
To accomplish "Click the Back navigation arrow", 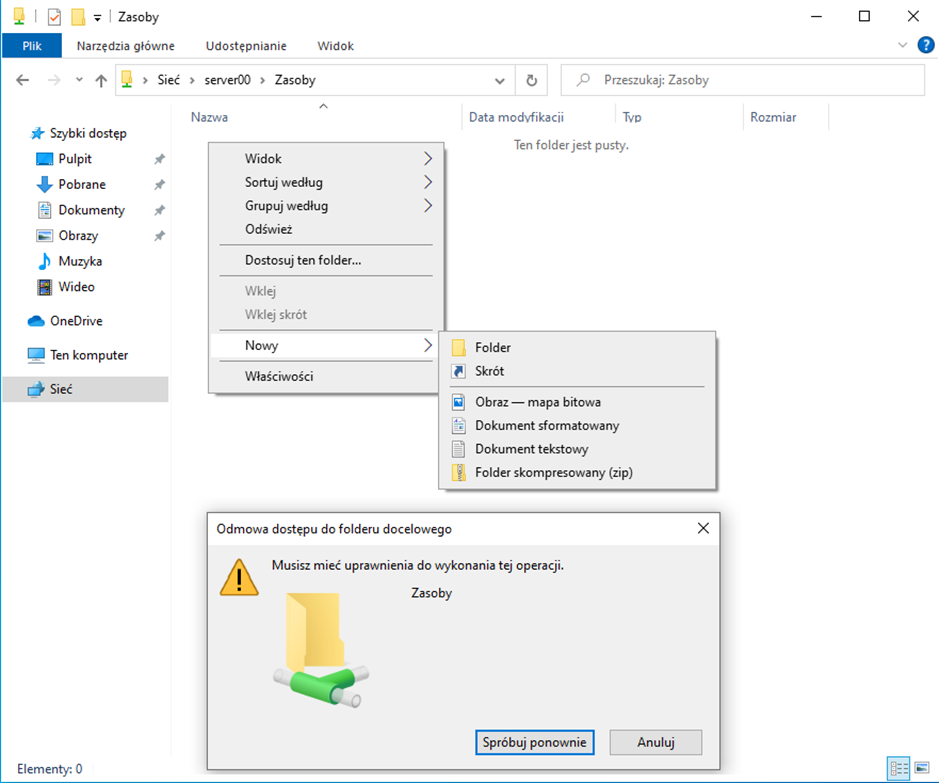I will [x=23, y=81].
